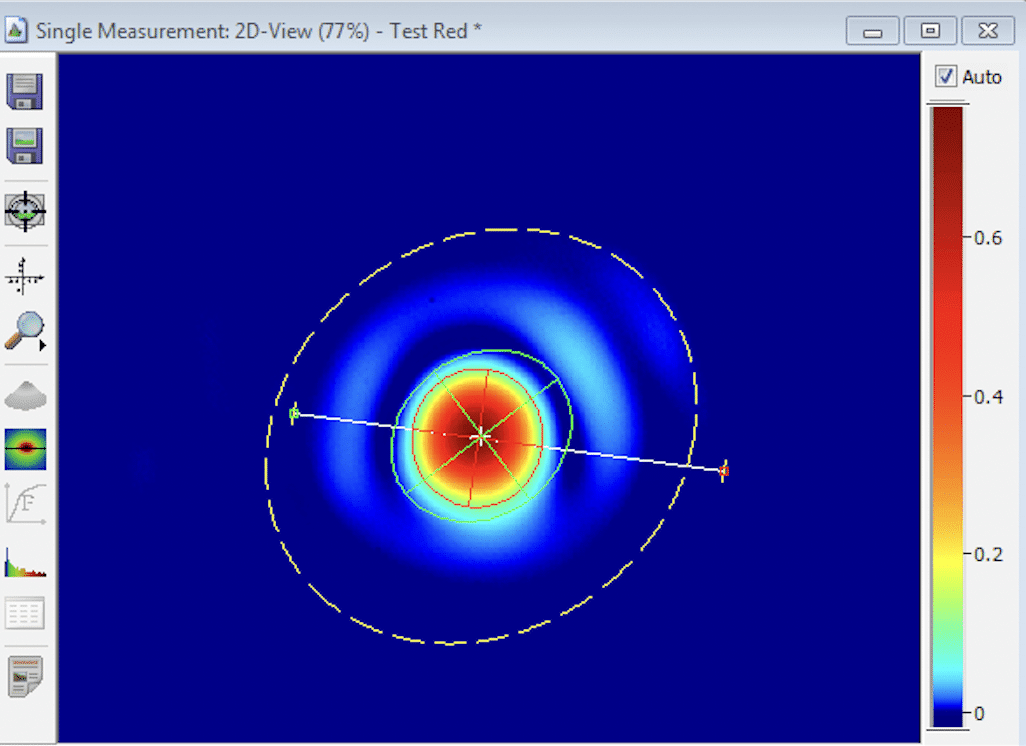The width and height of the screenshot is (1026, 746).
Task: Click the 0.6 scale label
Action: click(988, 238)
